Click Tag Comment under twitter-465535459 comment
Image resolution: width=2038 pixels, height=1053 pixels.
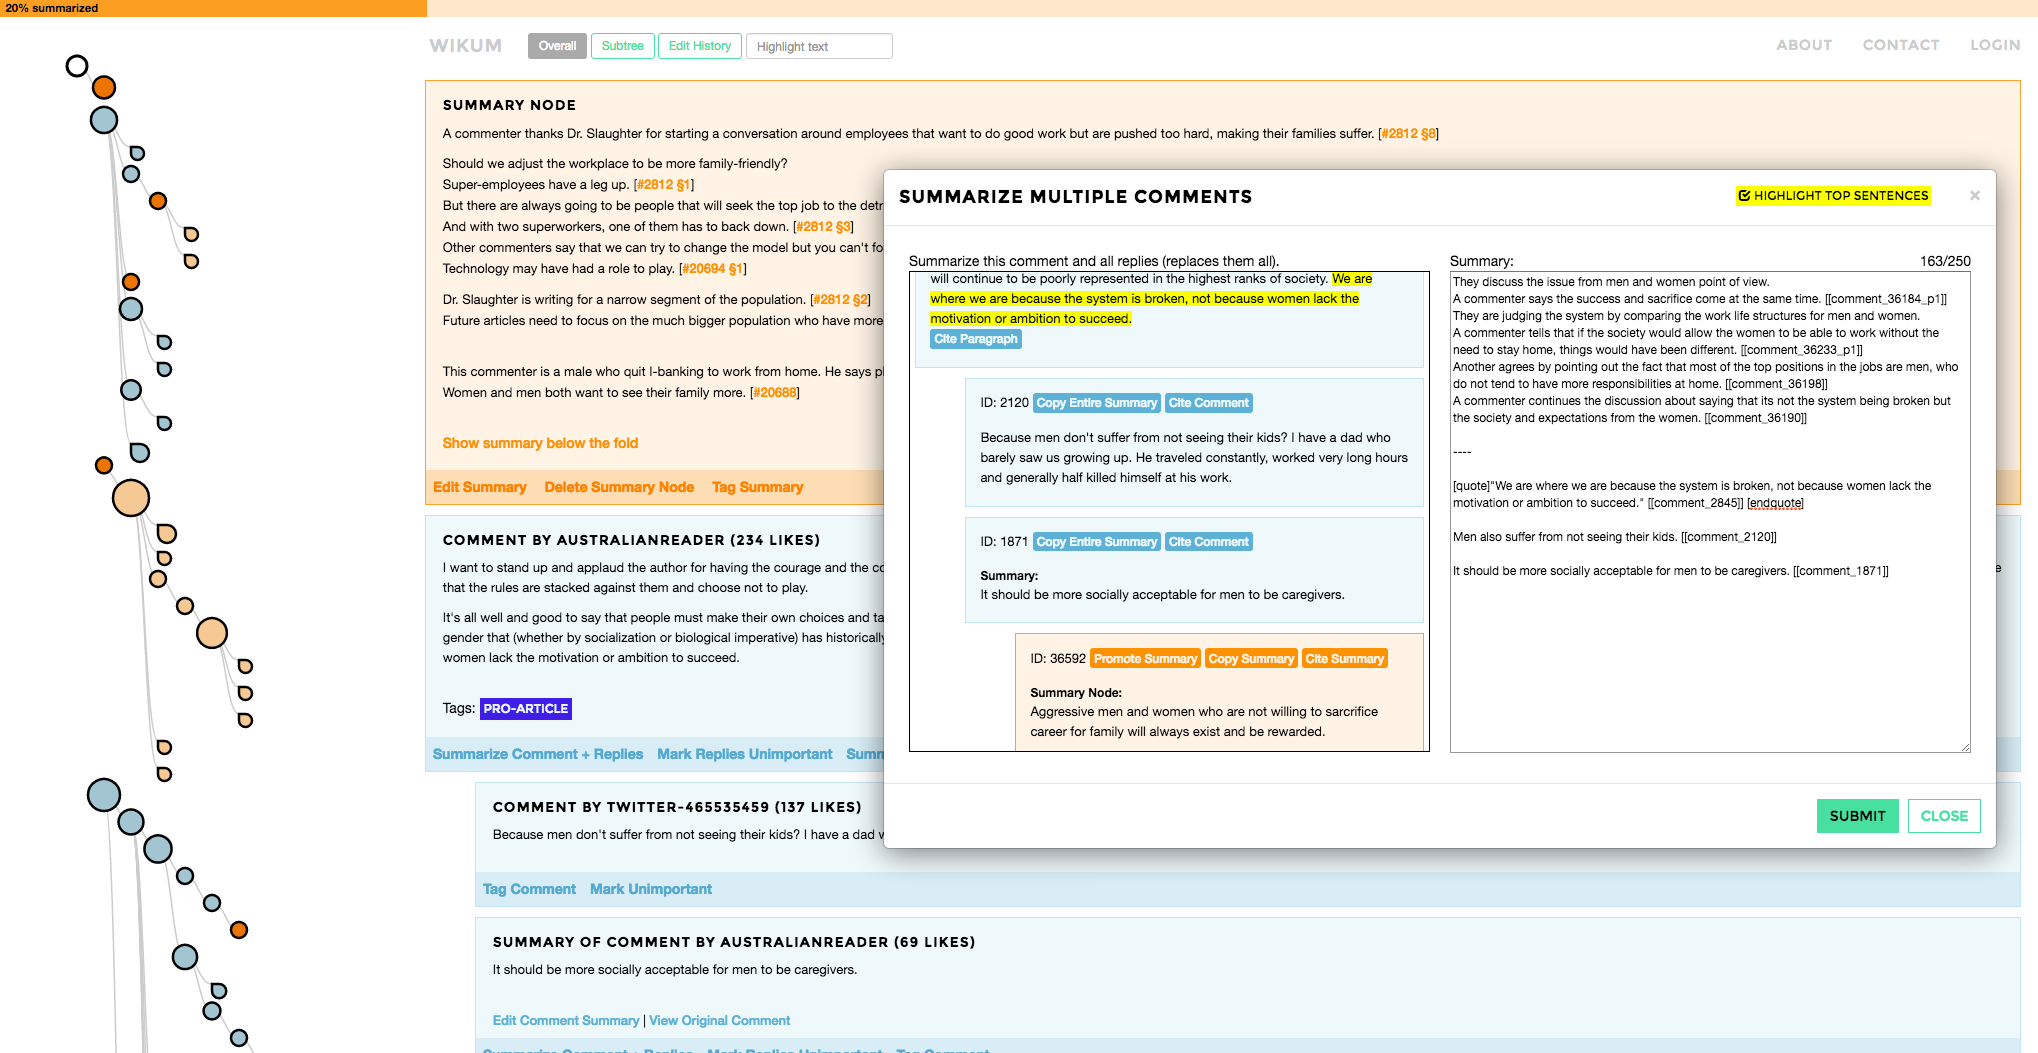pos(529,889)
